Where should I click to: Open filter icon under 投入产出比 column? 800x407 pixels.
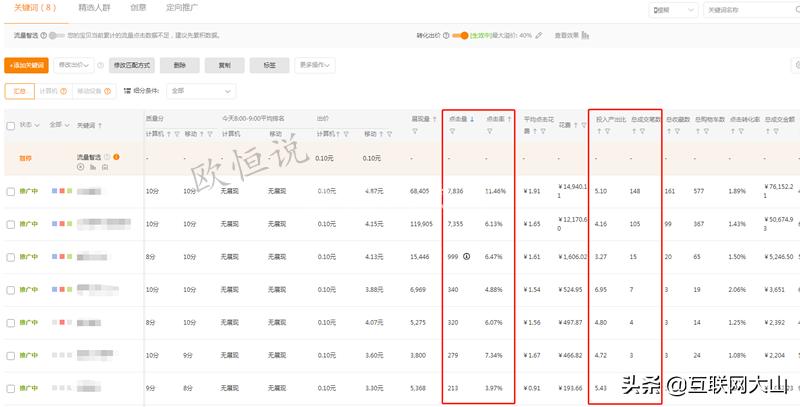click(606, 132)
